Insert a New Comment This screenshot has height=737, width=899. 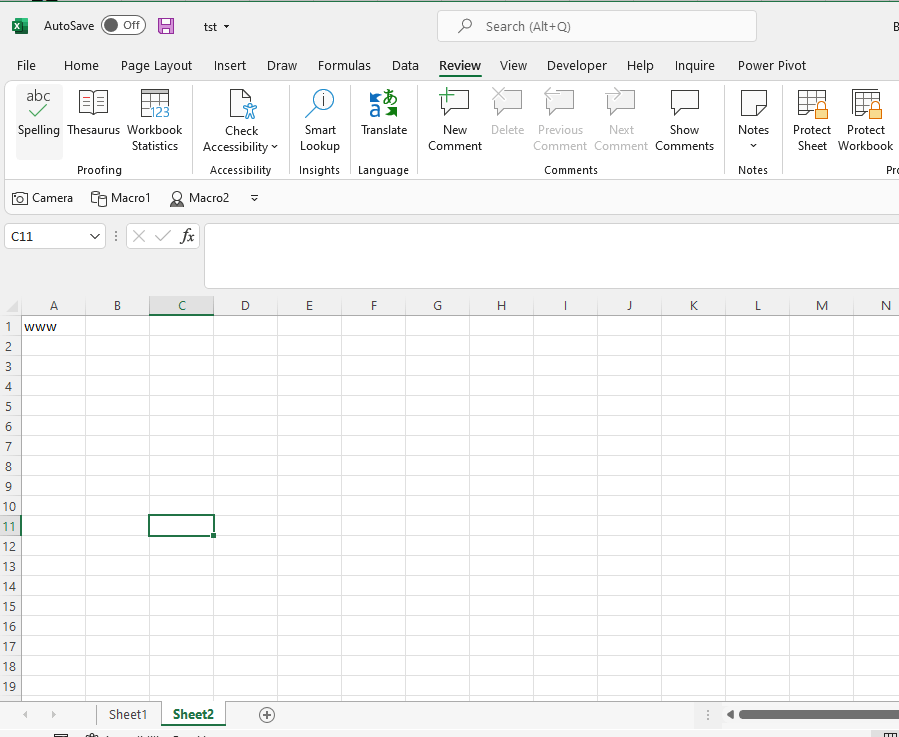454,119
